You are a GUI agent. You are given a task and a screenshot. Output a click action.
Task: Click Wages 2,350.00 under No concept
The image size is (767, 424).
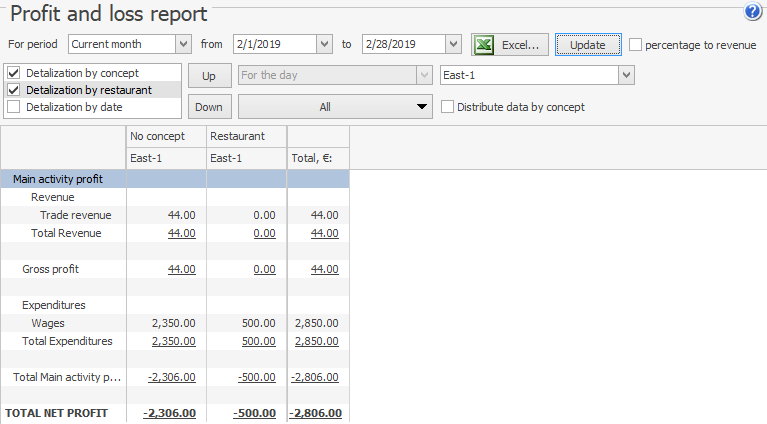[173, 323]
